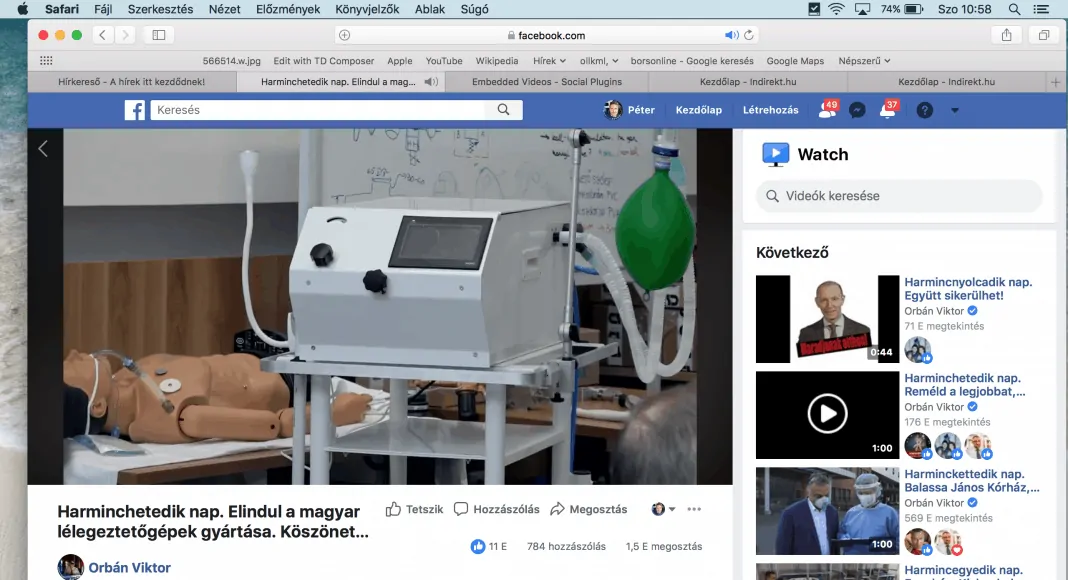Open the 566514.w.jpg bookmark
Screen dimensions: 1068x580
[232, 61]
